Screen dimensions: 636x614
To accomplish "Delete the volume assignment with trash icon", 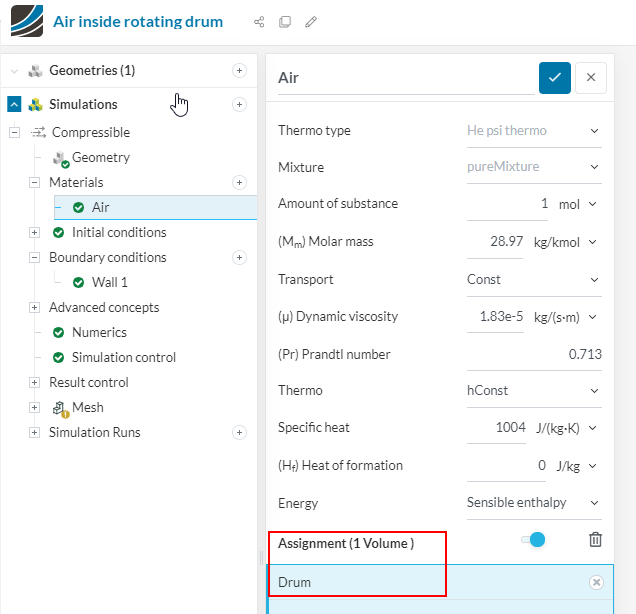I will (x=596, y=540).
